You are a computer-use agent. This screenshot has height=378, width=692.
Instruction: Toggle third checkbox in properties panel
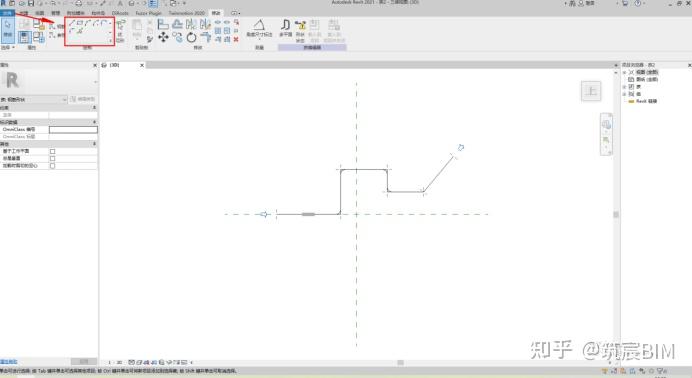(x=53, y=166)
